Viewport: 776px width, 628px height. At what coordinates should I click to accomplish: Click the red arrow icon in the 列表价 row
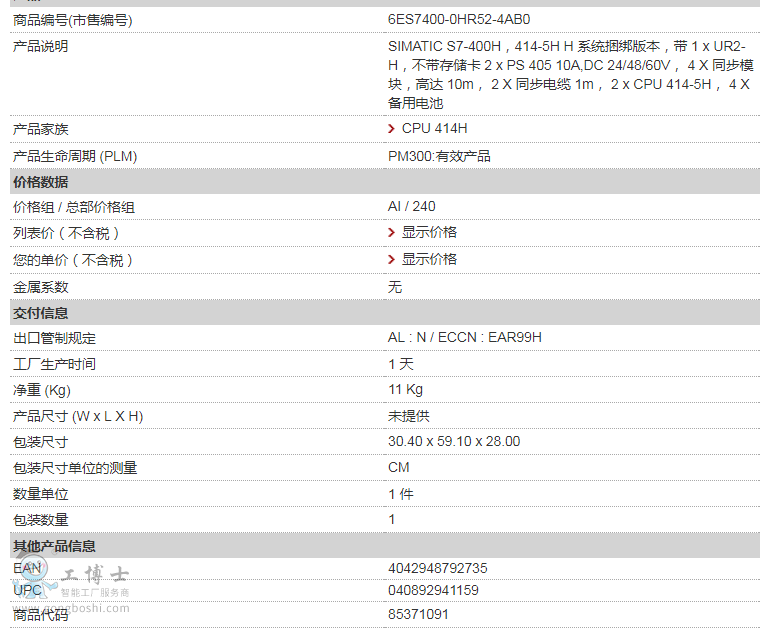(392, 232)
